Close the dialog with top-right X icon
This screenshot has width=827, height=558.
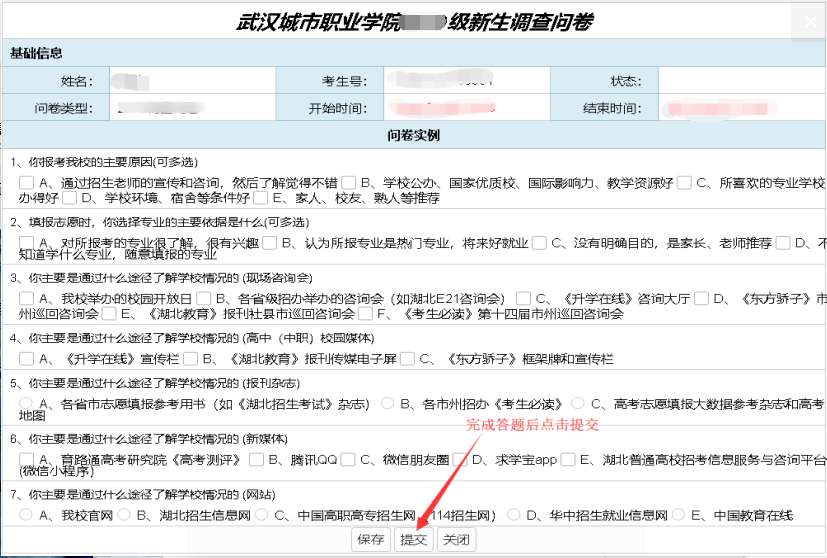(x=810, y=21)
